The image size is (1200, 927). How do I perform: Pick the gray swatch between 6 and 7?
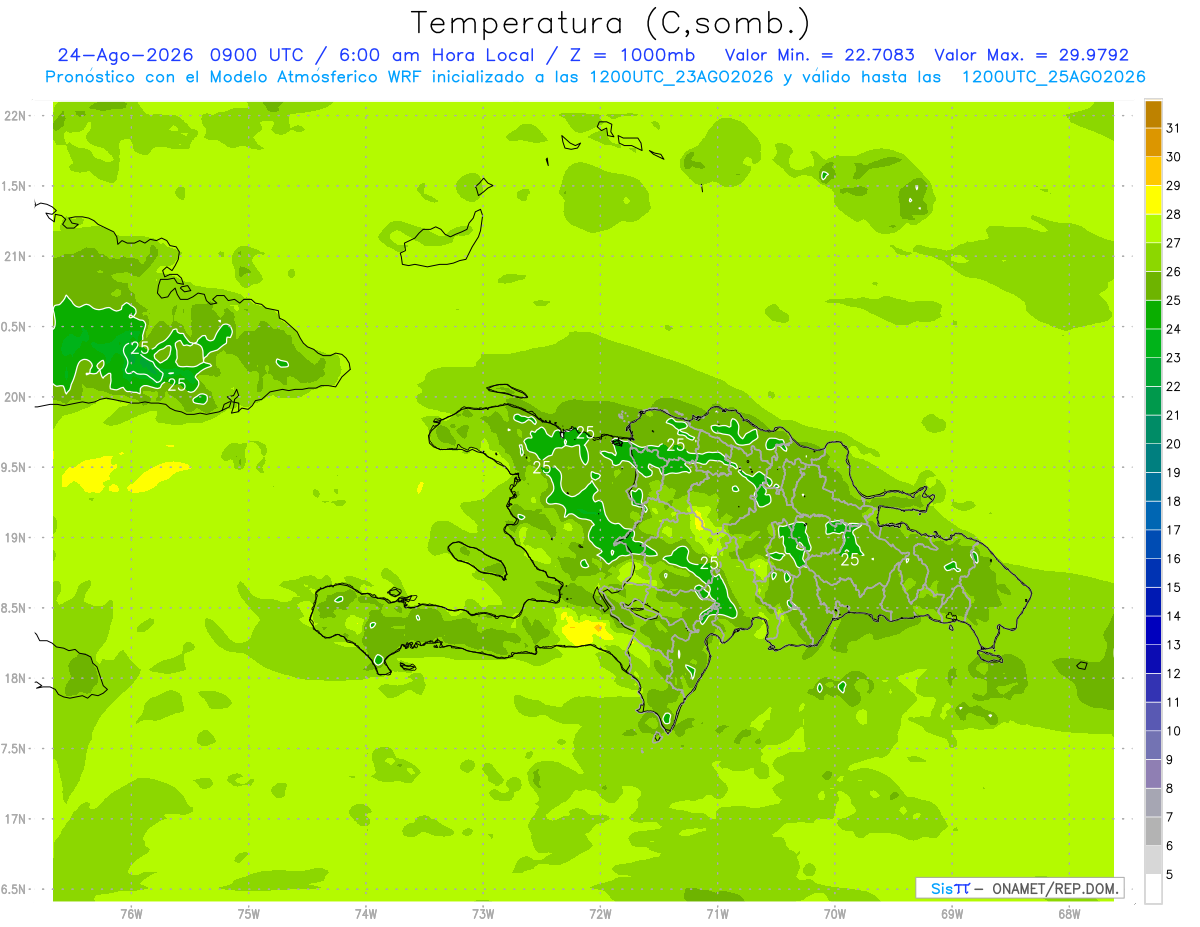point(1153,832)
